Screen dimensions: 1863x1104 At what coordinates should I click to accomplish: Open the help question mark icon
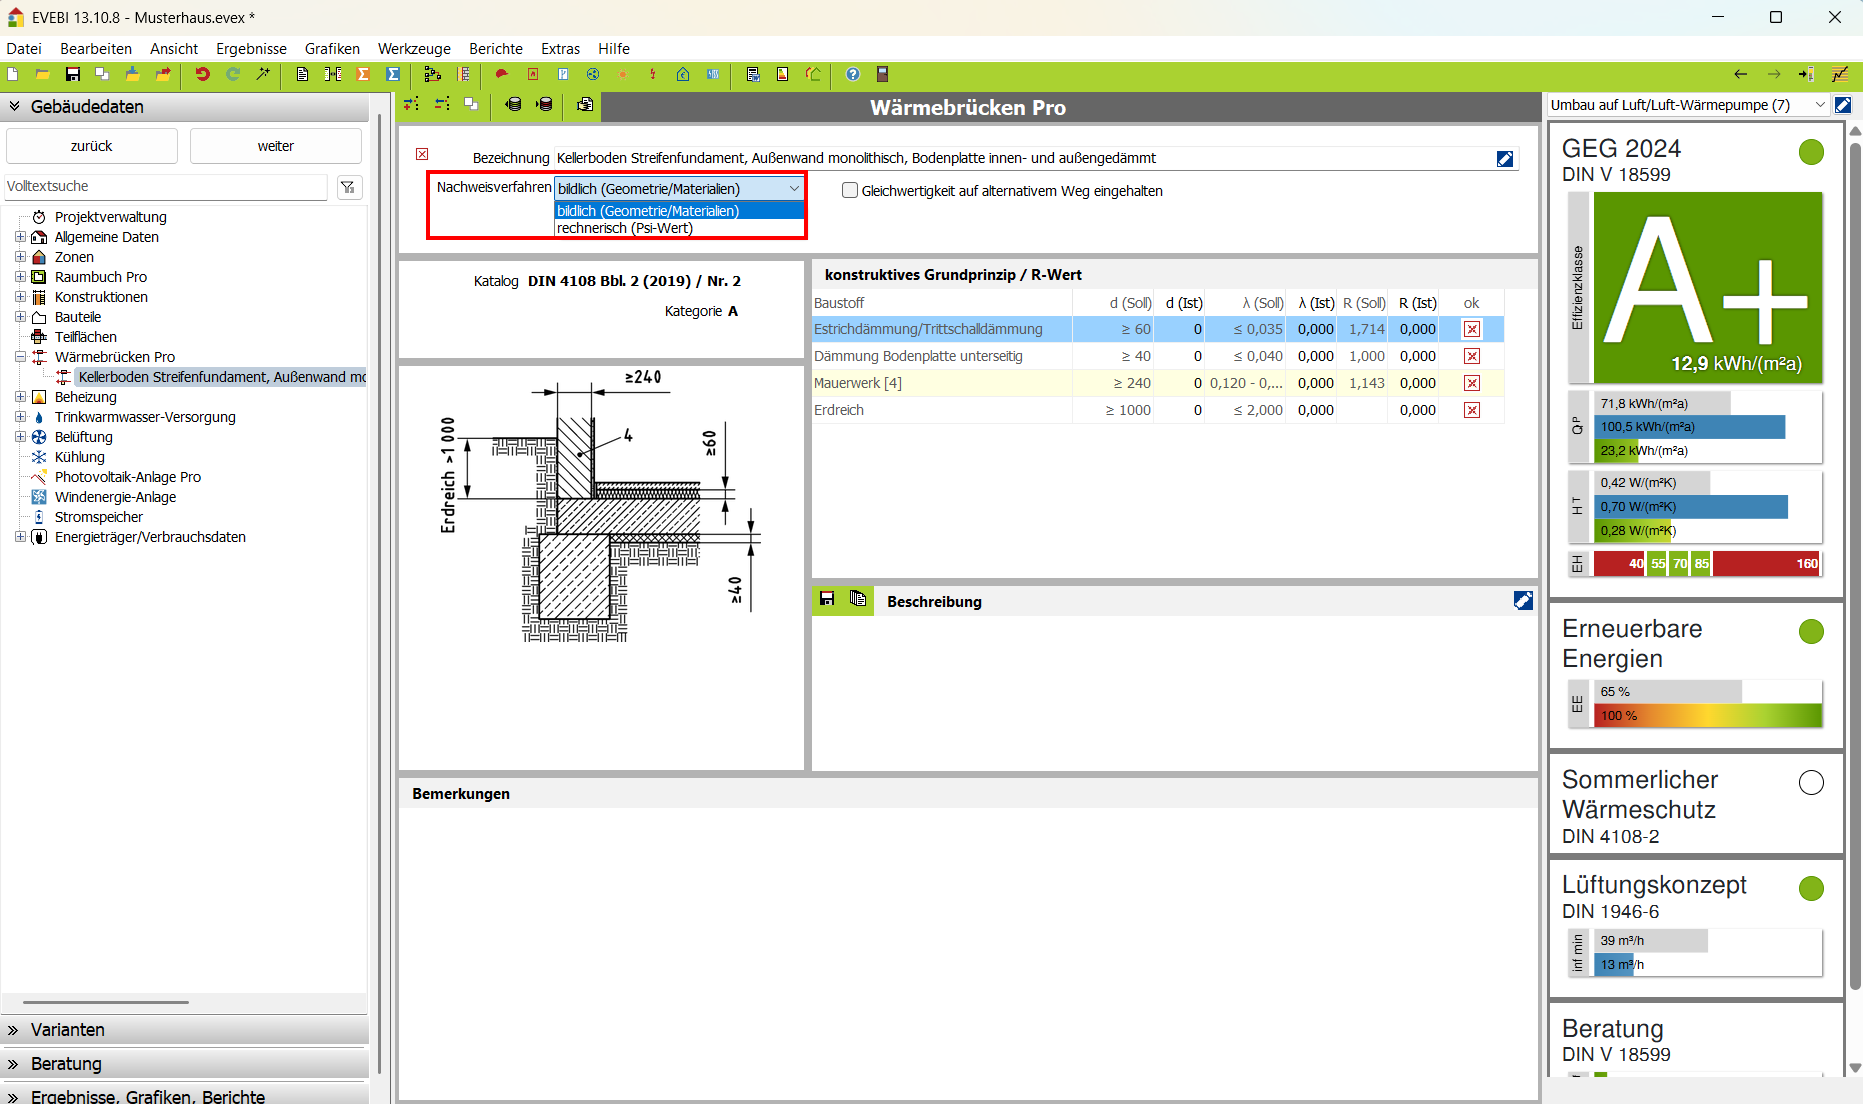pos(852,75)
